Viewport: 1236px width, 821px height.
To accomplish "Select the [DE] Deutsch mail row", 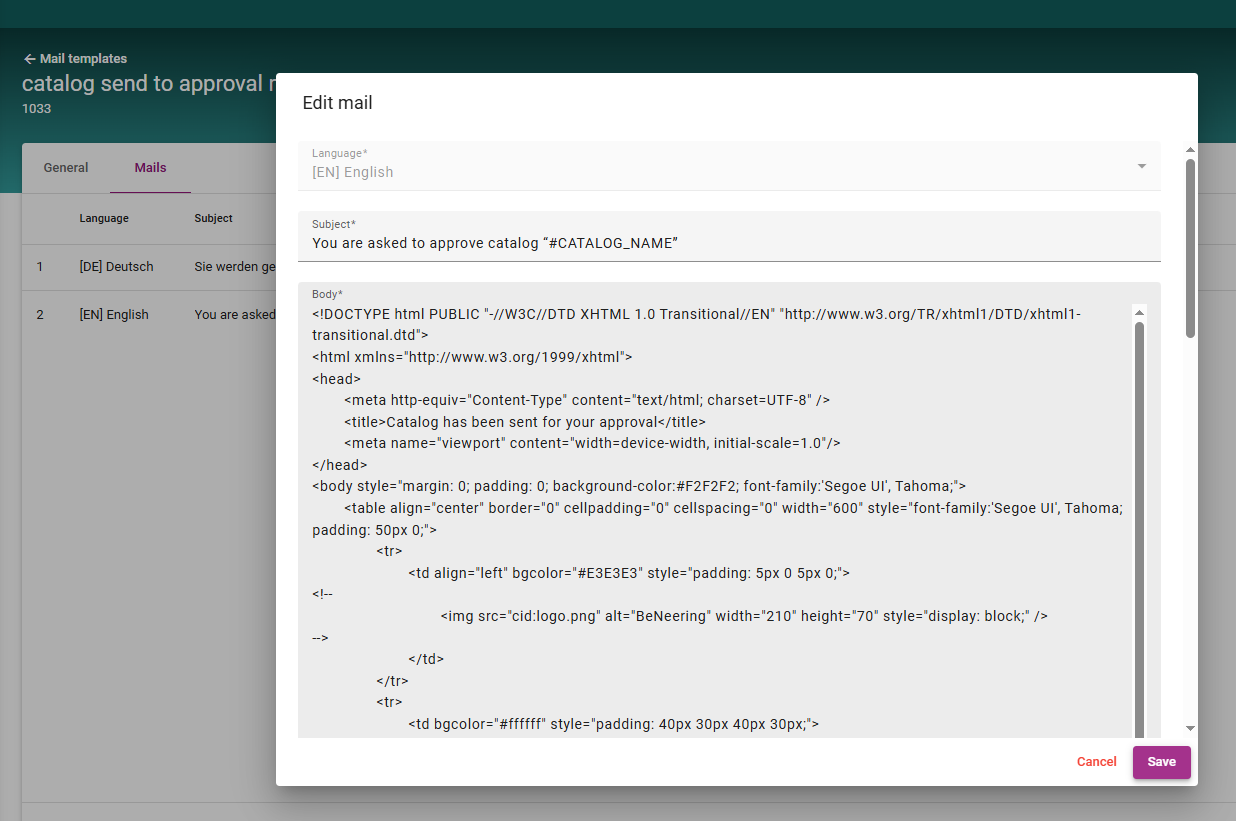I will click(116, 267).
